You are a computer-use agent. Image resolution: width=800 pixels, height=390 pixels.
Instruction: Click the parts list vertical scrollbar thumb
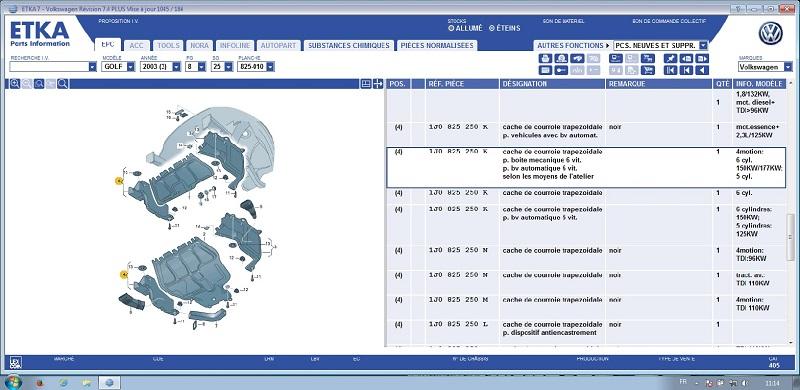pos(790,228)
